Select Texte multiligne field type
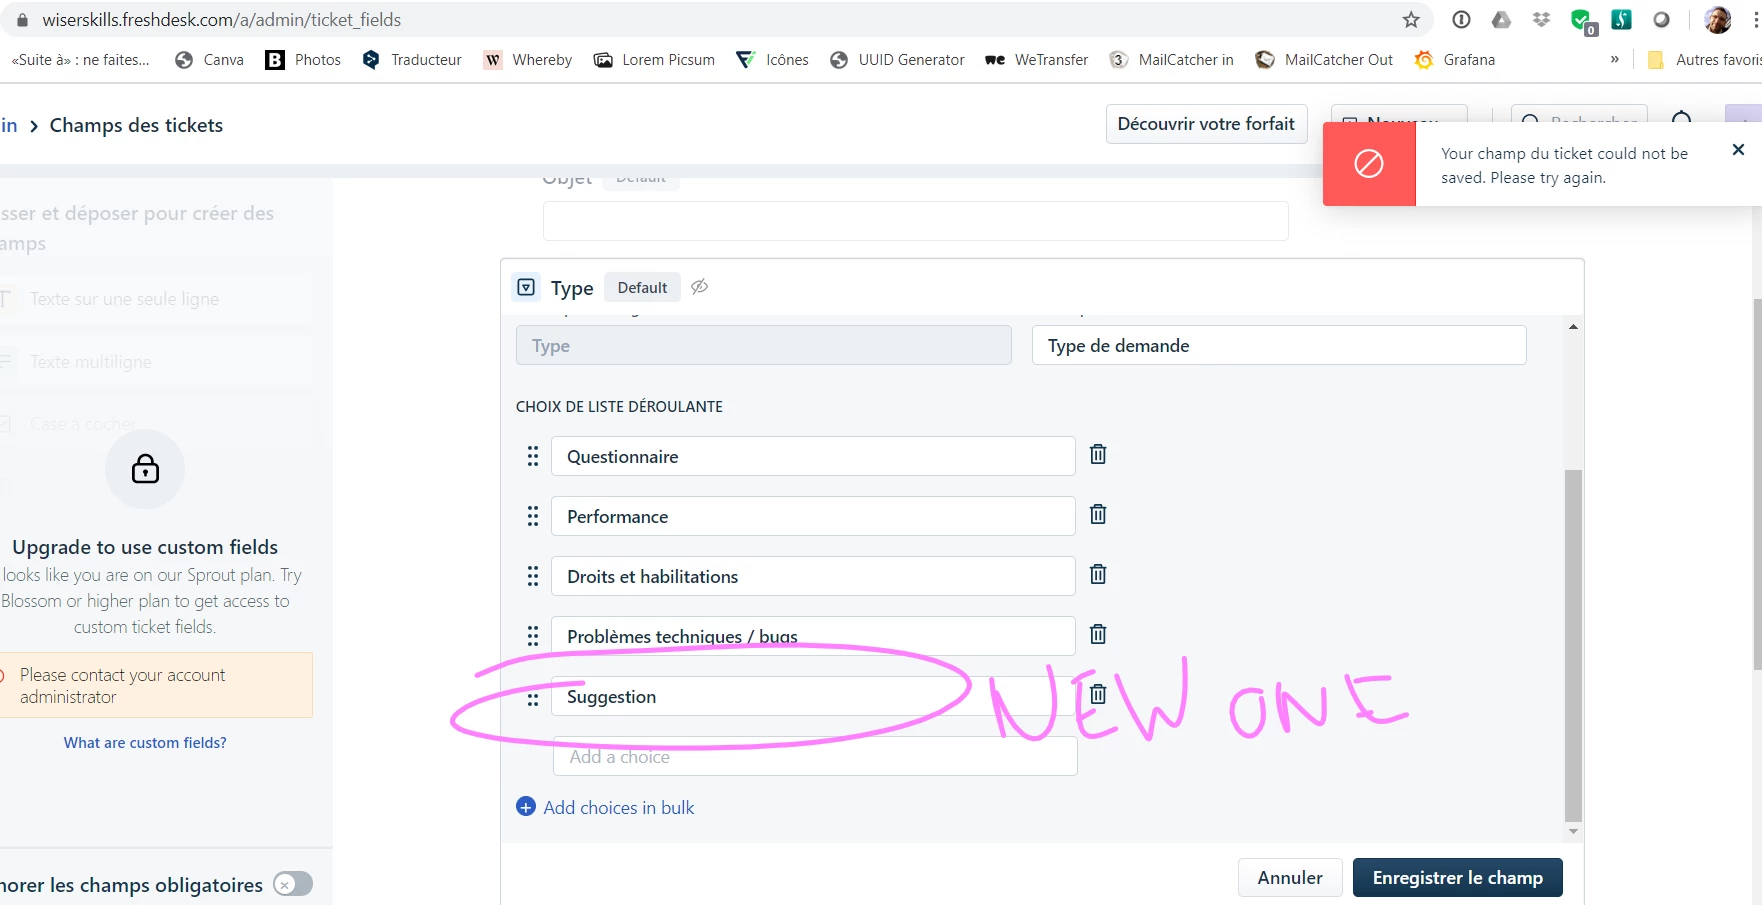The image size is (1762, 905). point(90,362)
